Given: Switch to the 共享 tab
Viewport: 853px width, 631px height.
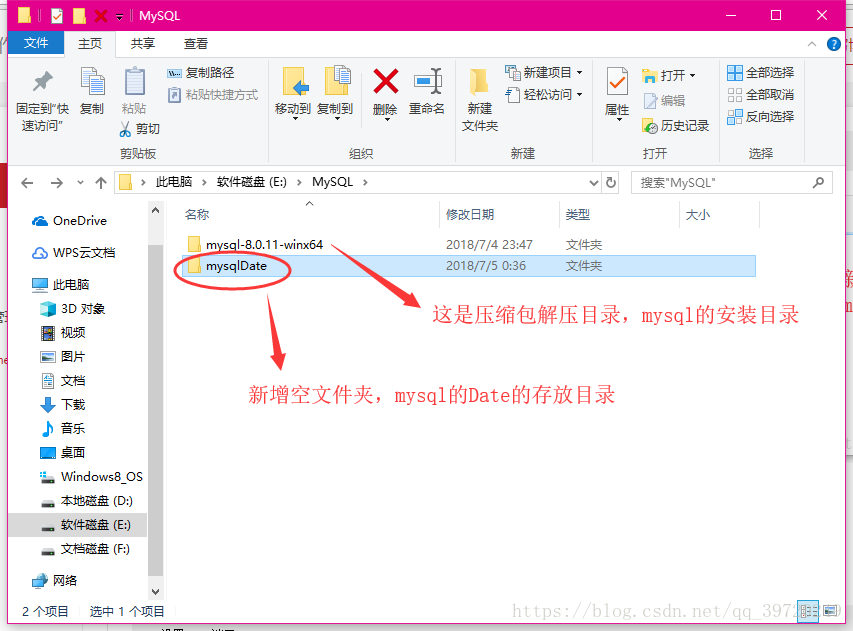Looking at the screenshot, I should (x=143, y=44).
